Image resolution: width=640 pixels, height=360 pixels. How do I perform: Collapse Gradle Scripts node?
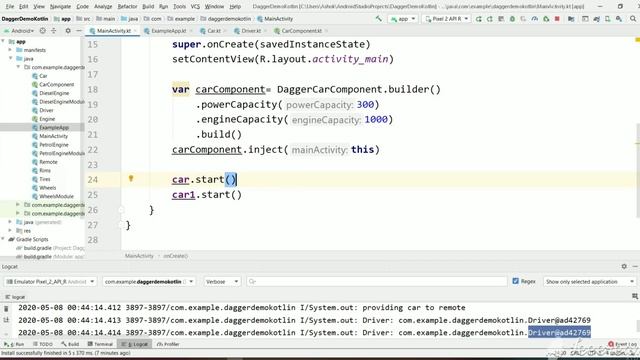click(3, 239)
